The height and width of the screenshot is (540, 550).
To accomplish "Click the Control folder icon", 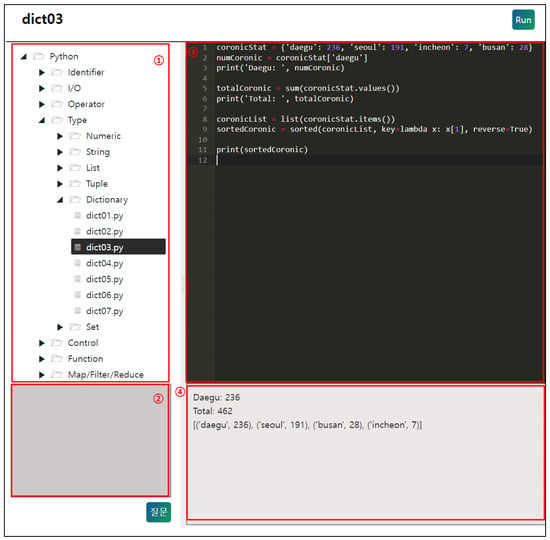I will point(57,343).
